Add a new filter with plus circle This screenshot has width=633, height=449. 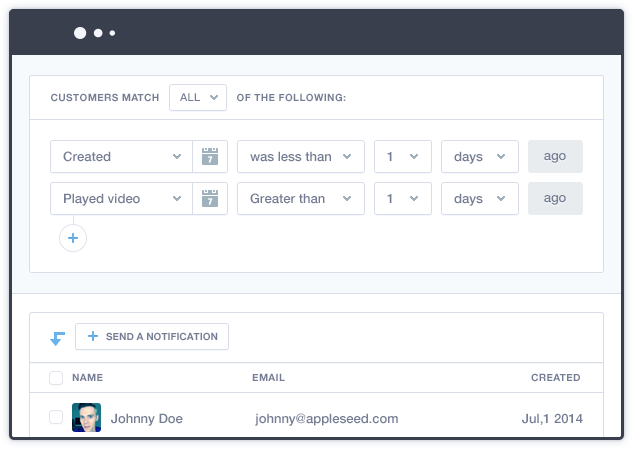pyautogui.click(x=73, y=238)
